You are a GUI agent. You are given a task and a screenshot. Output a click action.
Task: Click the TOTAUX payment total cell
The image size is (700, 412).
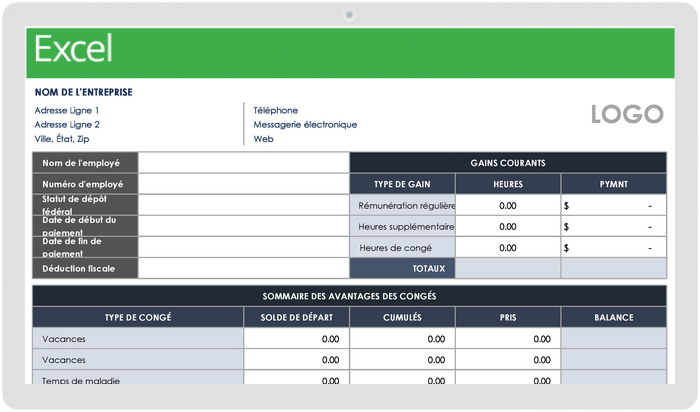(x=614, y=268)
